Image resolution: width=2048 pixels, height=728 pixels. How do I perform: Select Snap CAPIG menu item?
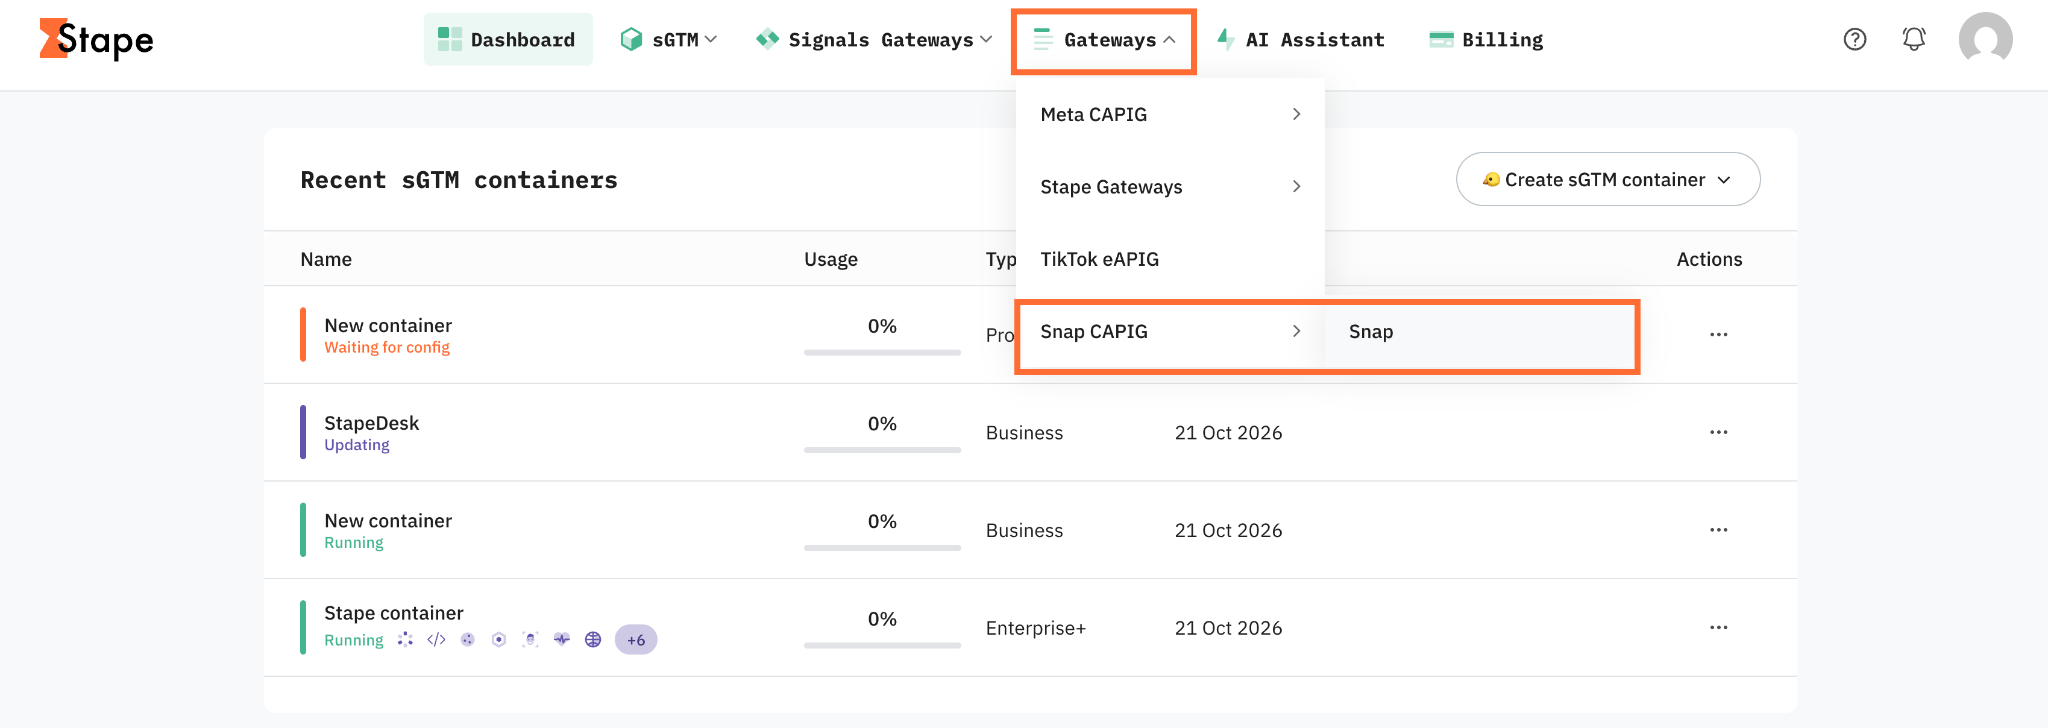tap(1170, 332)
